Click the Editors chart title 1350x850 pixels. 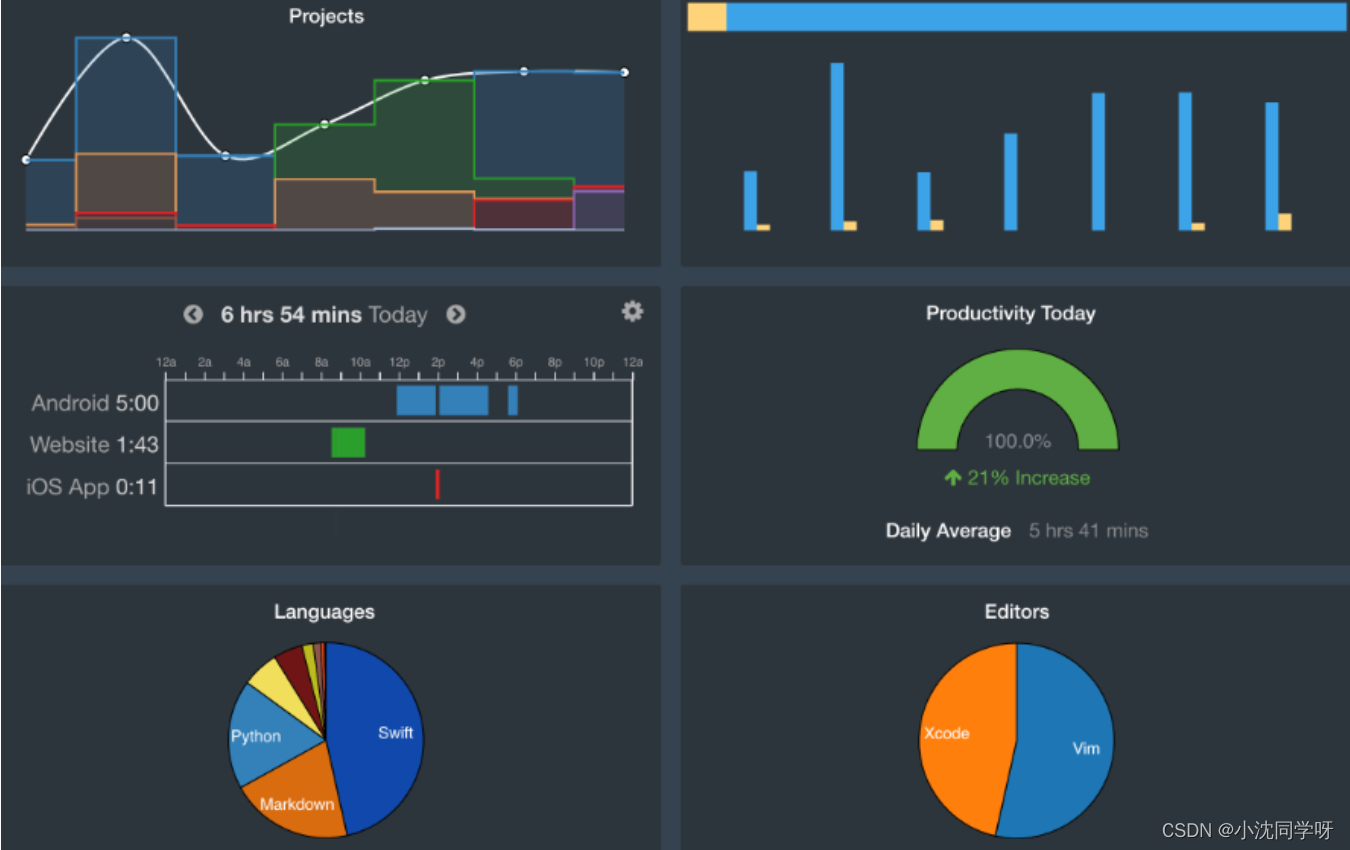tap(1017, 611)
